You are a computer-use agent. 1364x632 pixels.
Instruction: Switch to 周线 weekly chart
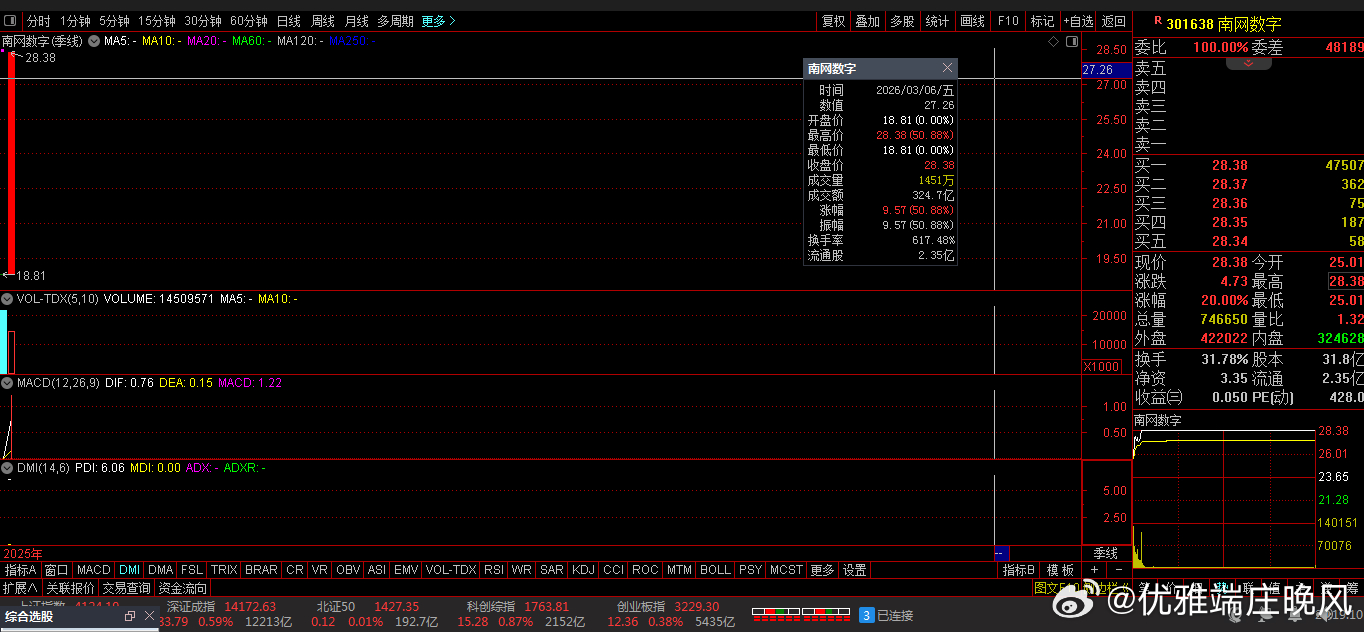coord(323,21)
